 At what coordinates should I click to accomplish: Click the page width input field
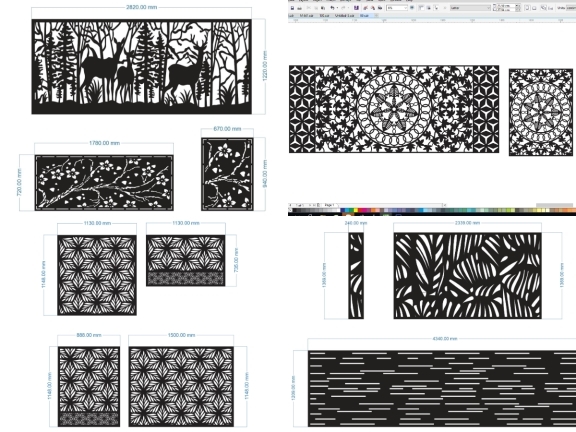click(x=506, y=6)
